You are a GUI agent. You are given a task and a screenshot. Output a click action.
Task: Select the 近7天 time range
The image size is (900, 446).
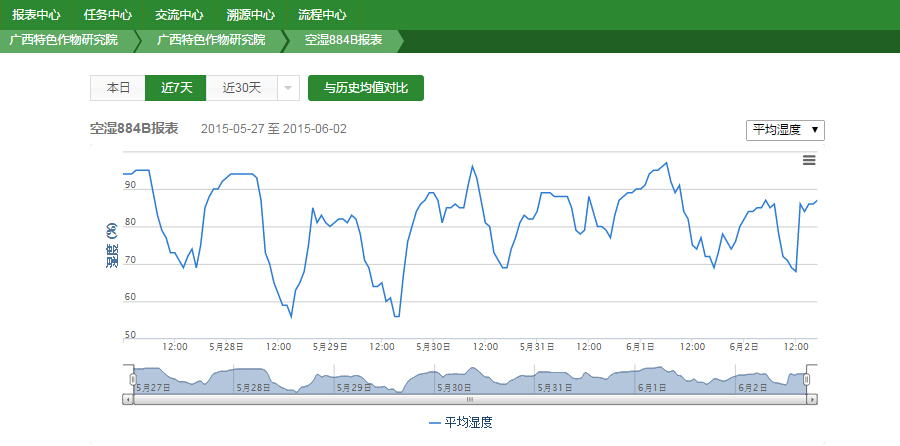[x=176, y=88]
